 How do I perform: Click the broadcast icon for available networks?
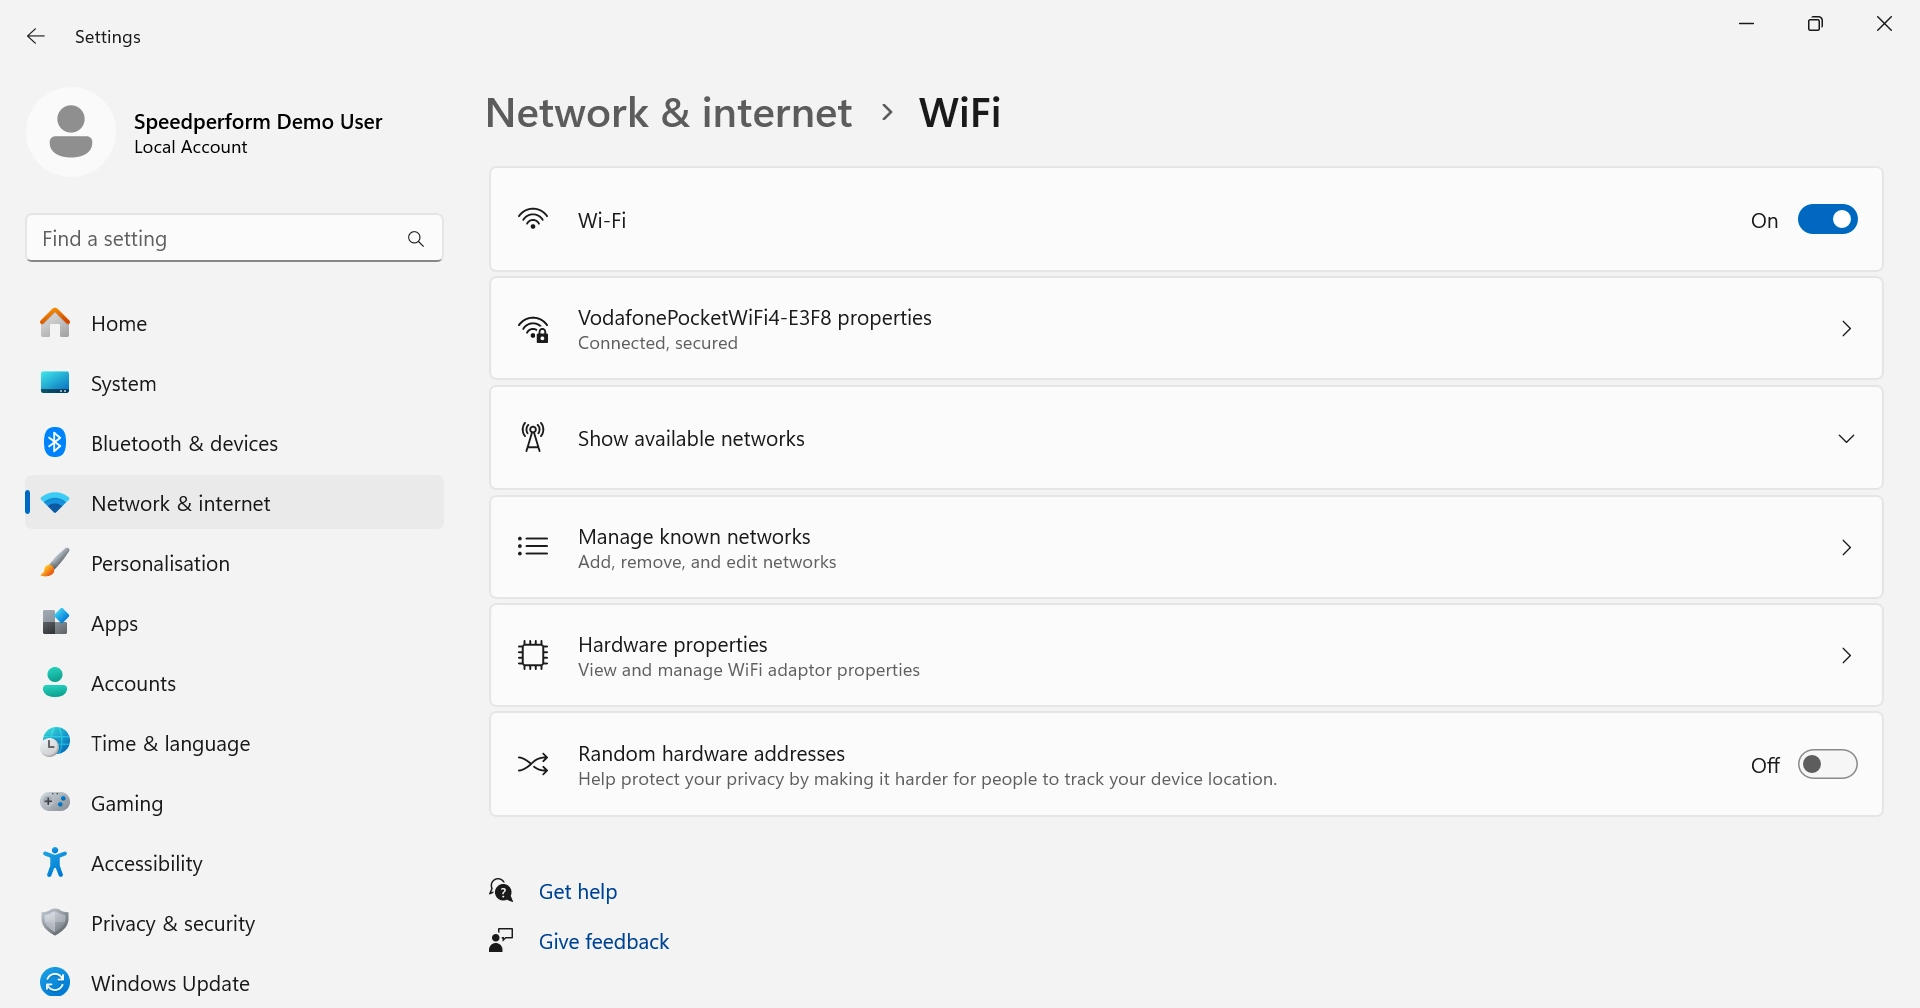(533, 437)
